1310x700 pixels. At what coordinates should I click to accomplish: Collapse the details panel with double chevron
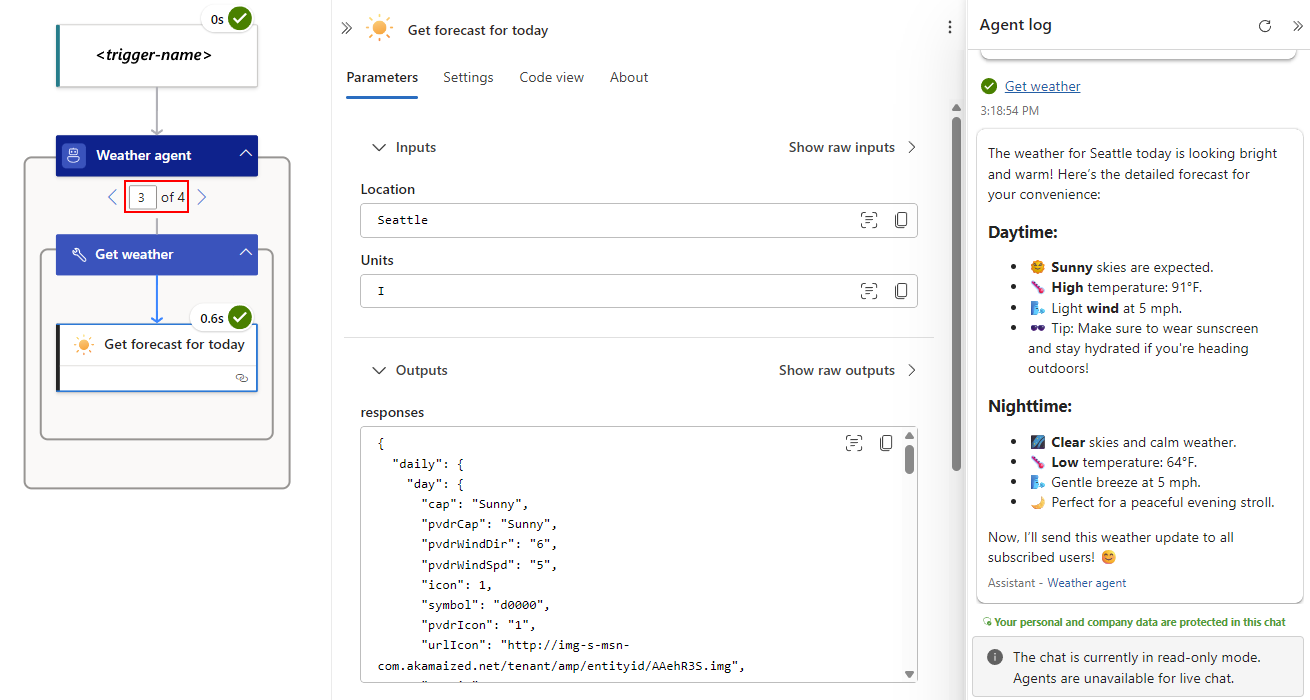(346, 29)
